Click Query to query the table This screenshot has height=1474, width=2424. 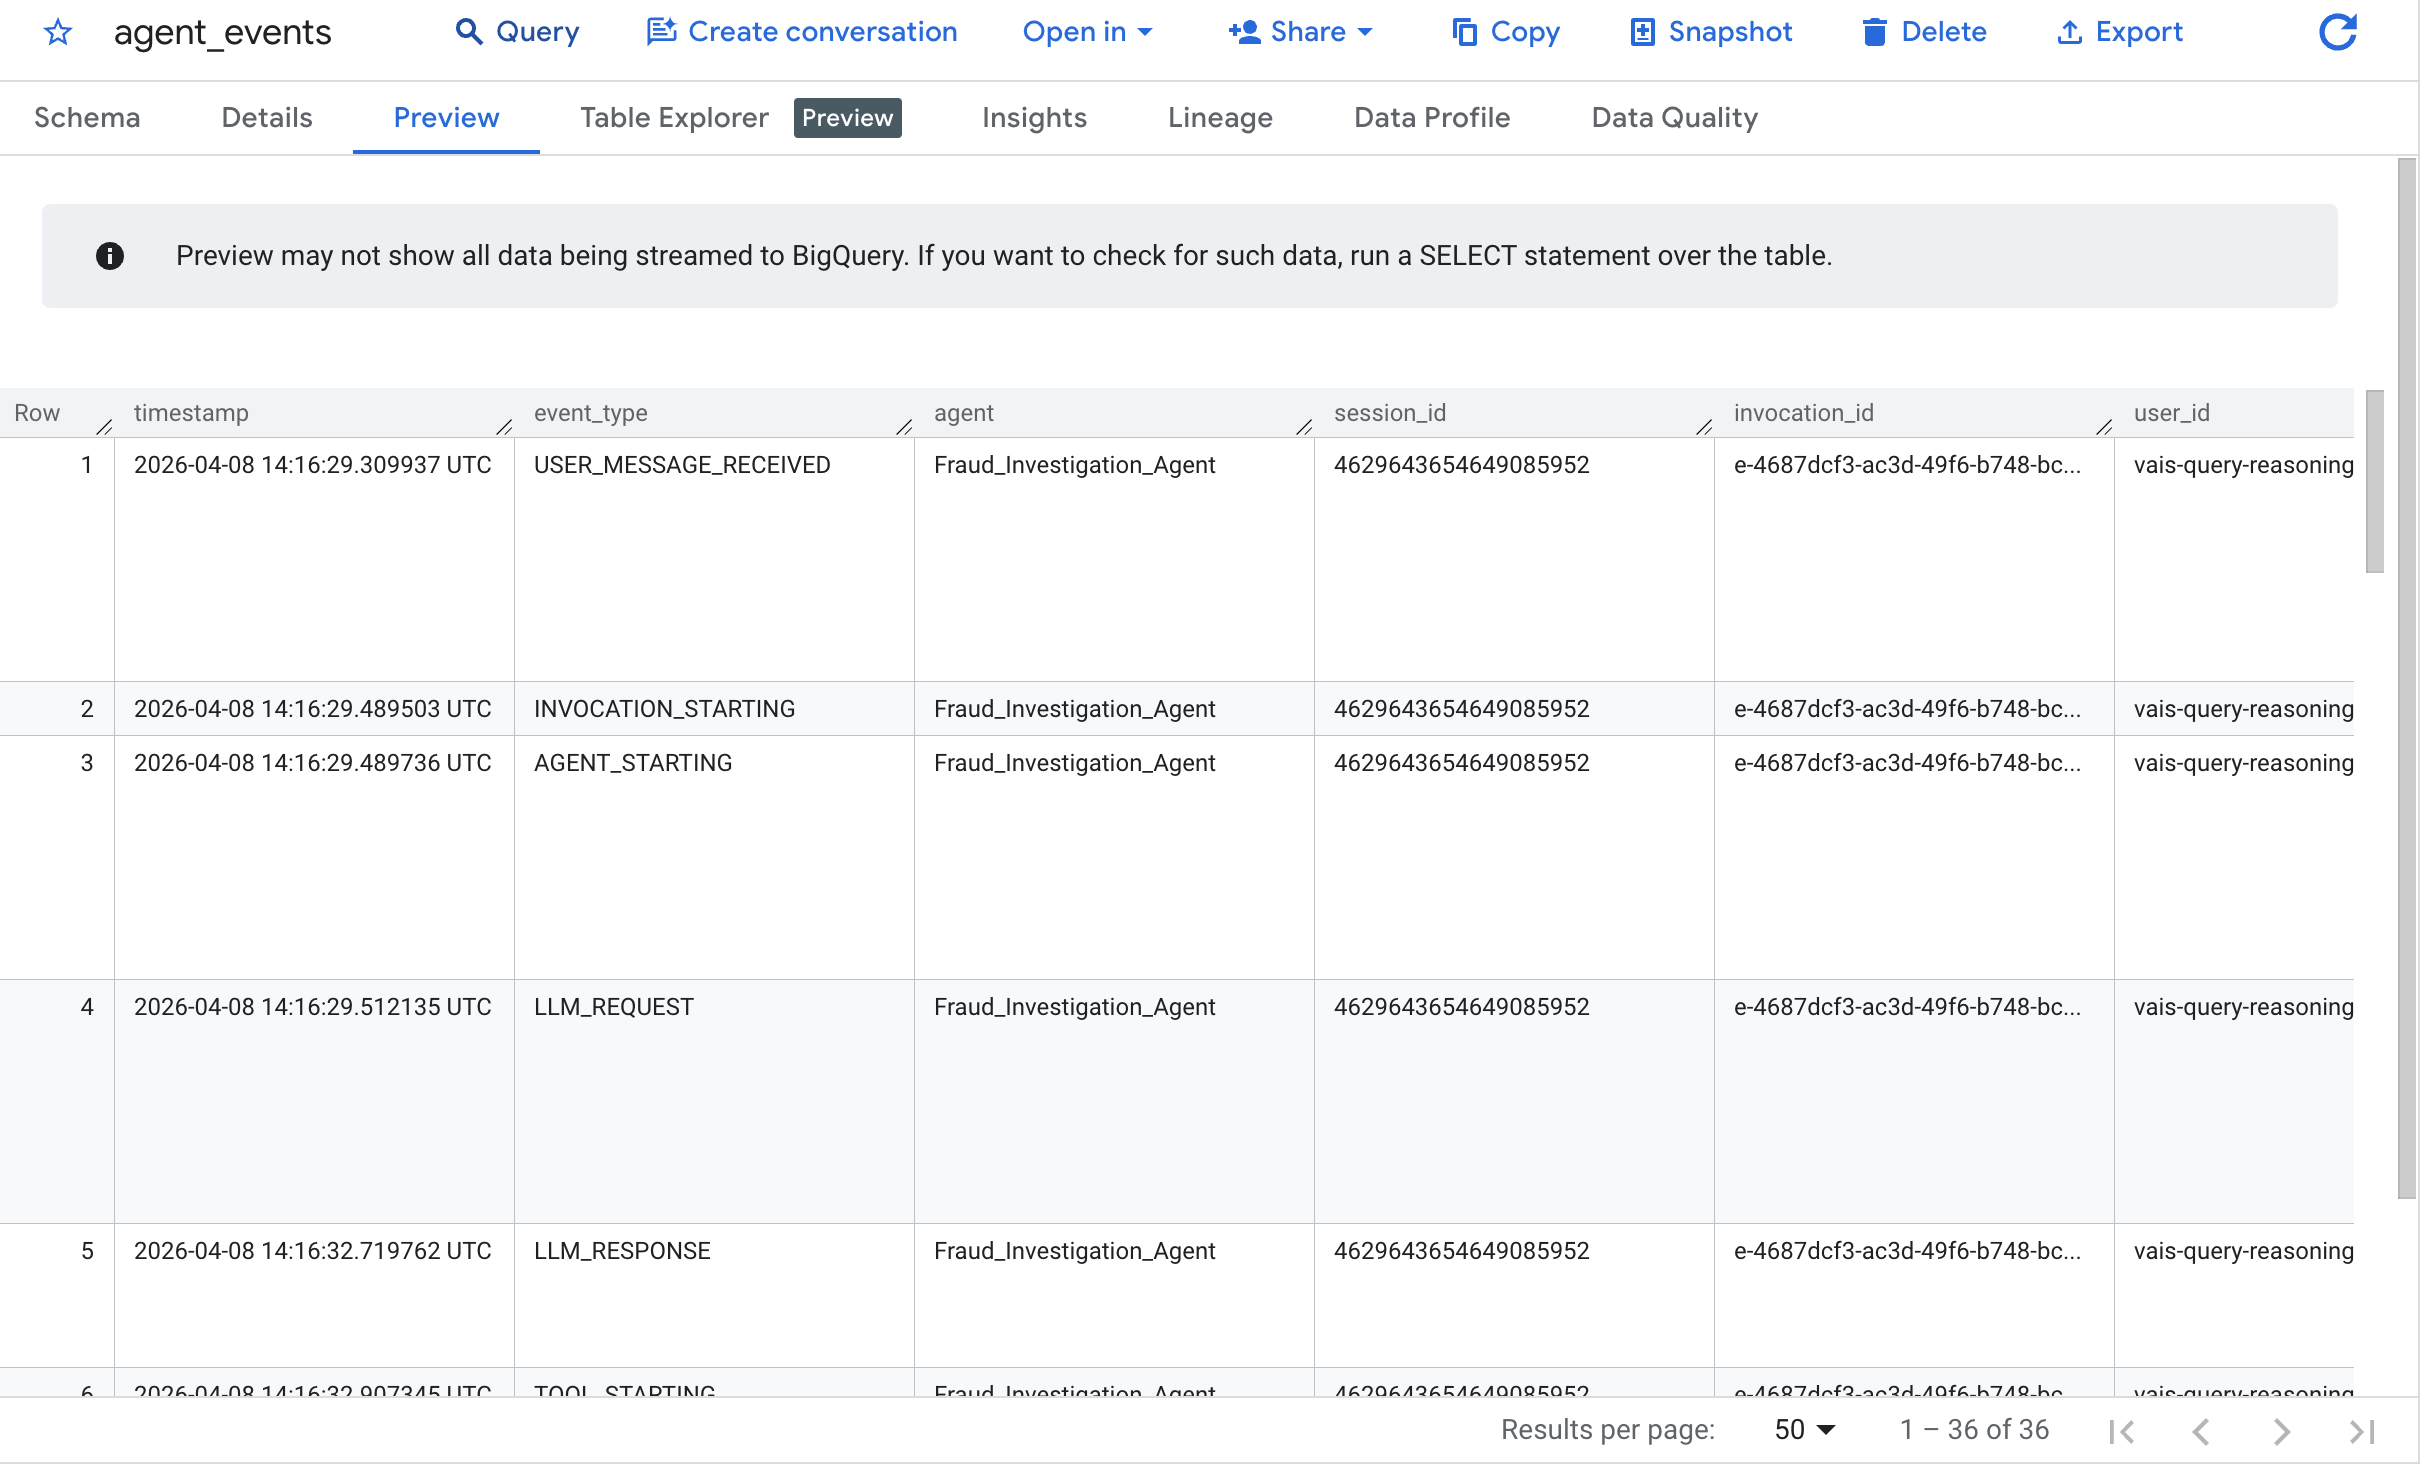(517, 32)
